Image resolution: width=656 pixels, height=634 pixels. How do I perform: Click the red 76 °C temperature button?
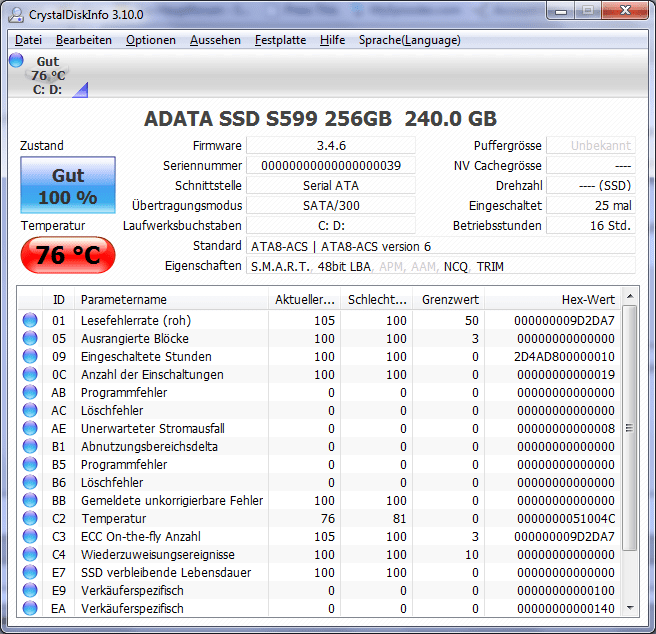(68, 255)
